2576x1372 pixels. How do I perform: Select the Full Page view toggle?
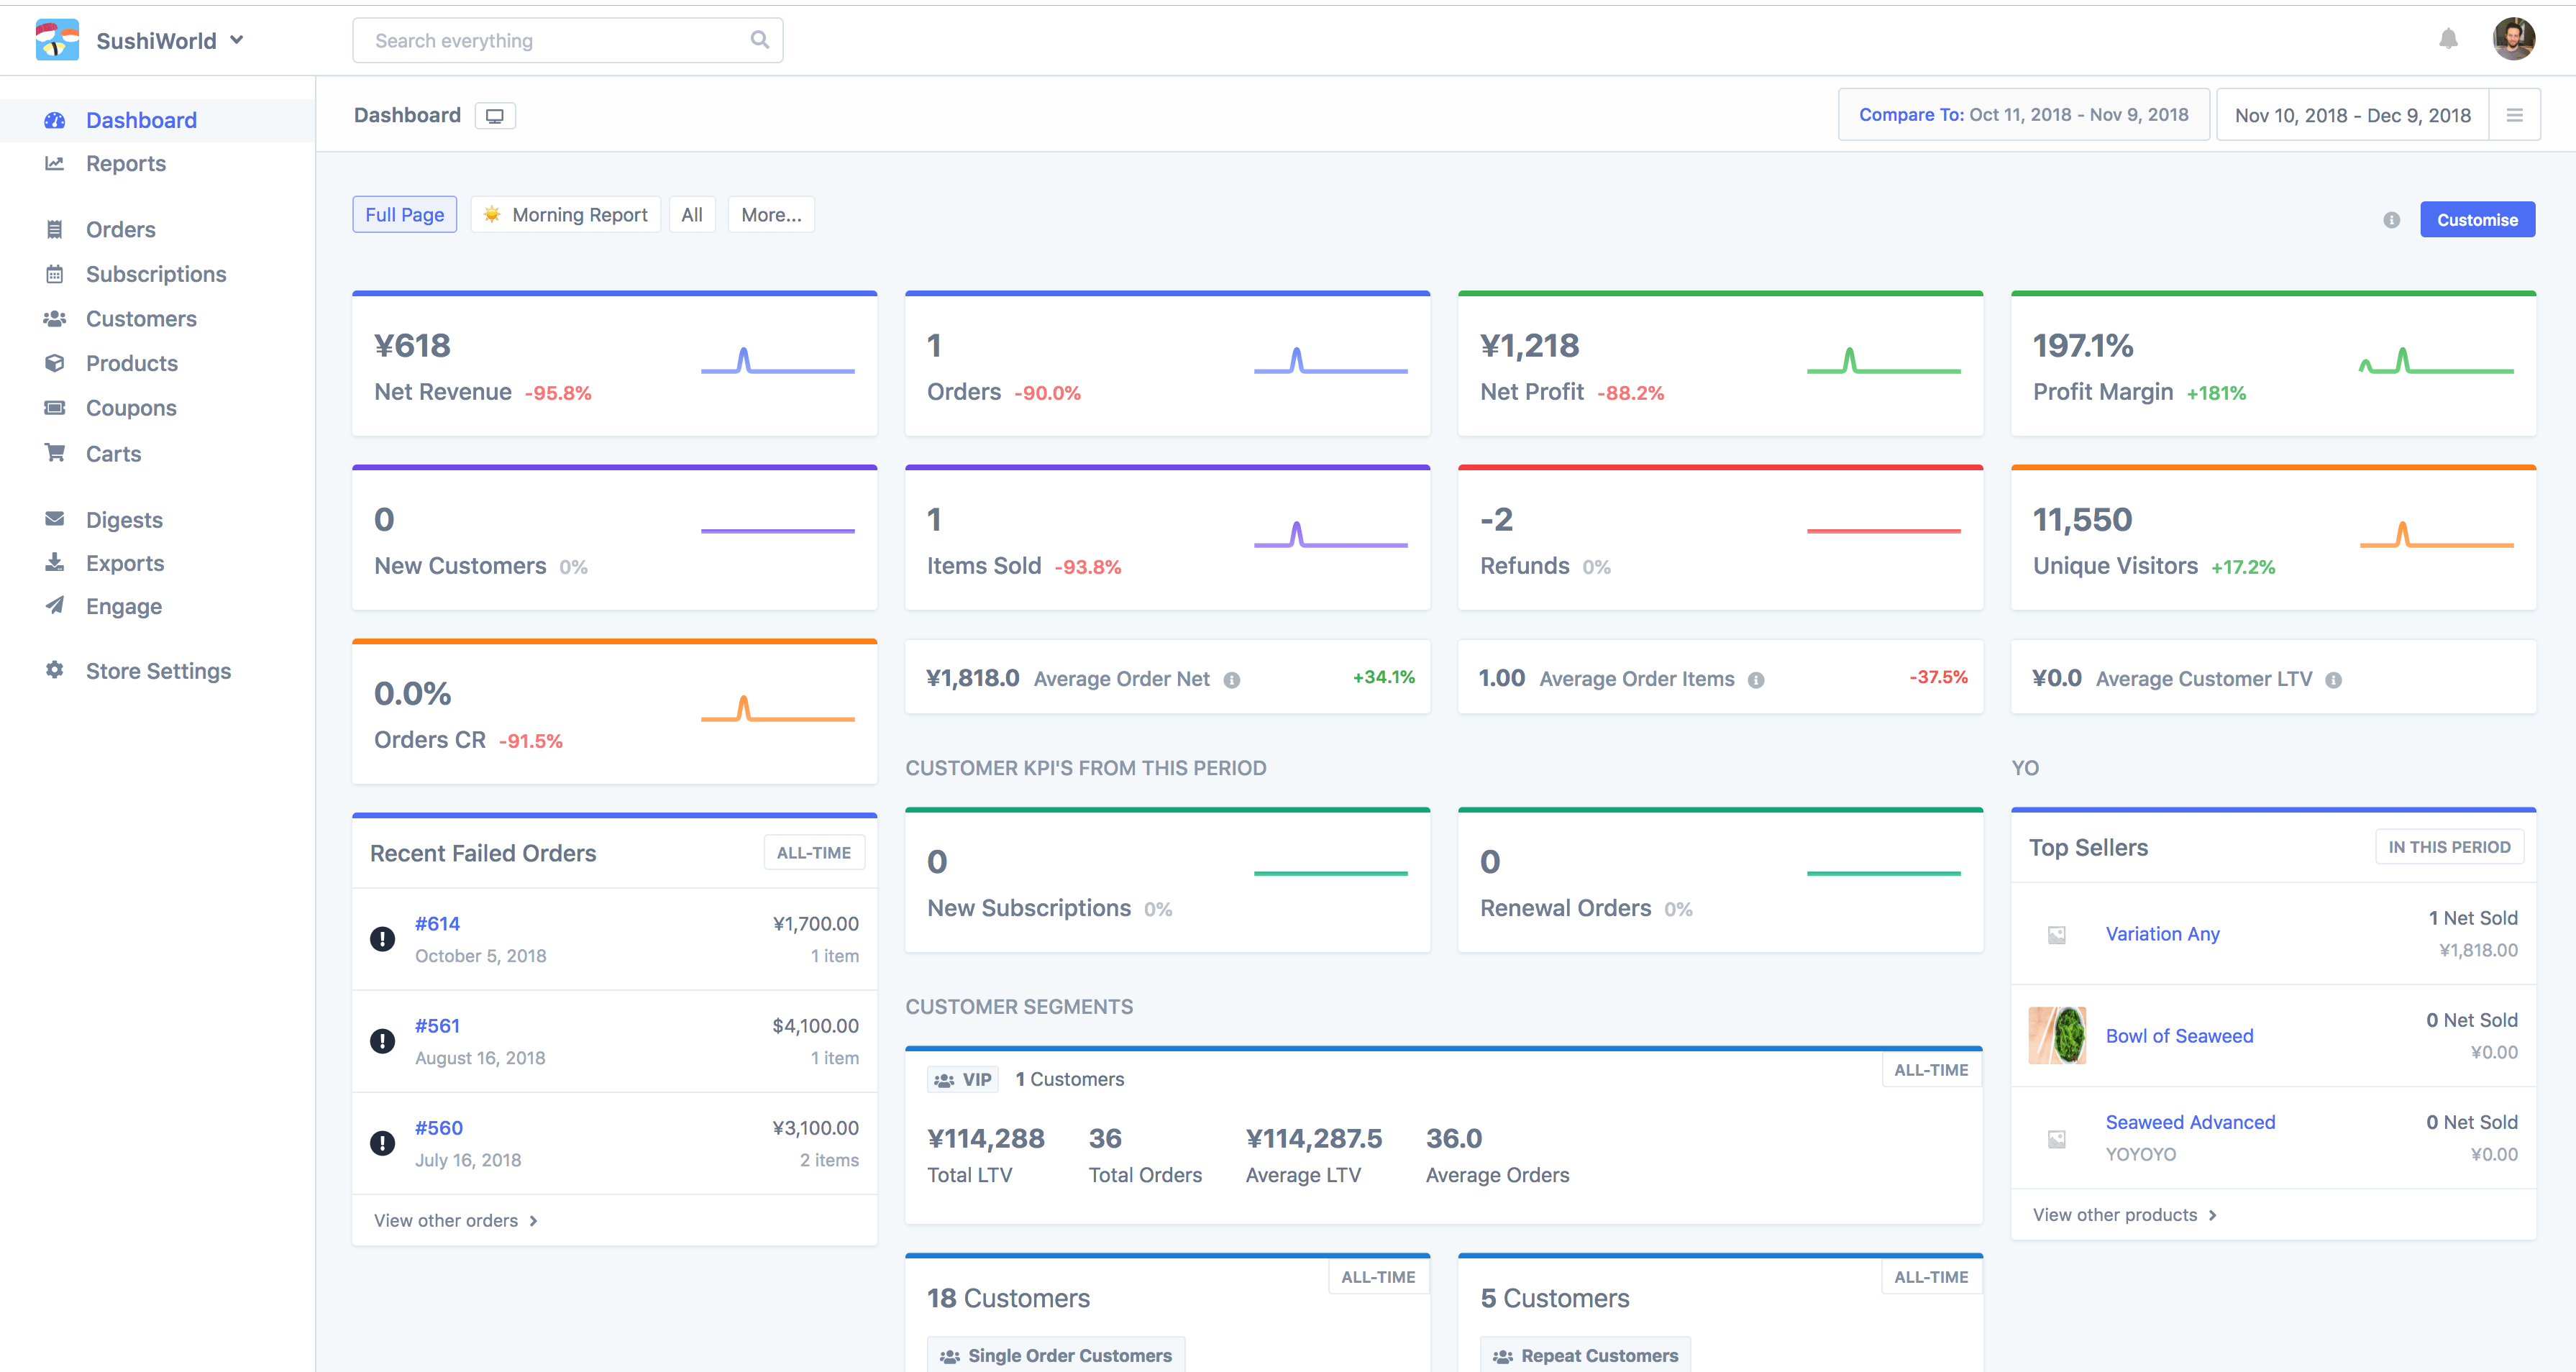(404, 215)
